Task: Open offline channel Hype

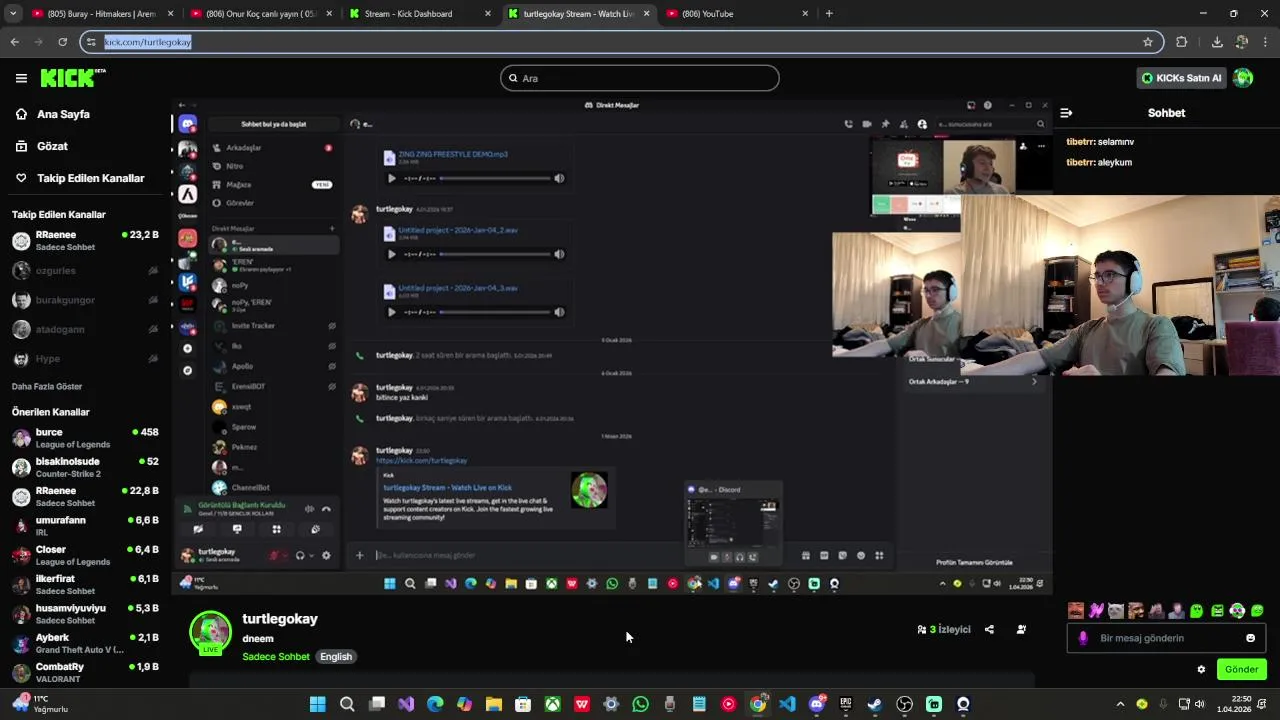Action: pyautogui.click(x=86, y=358)
